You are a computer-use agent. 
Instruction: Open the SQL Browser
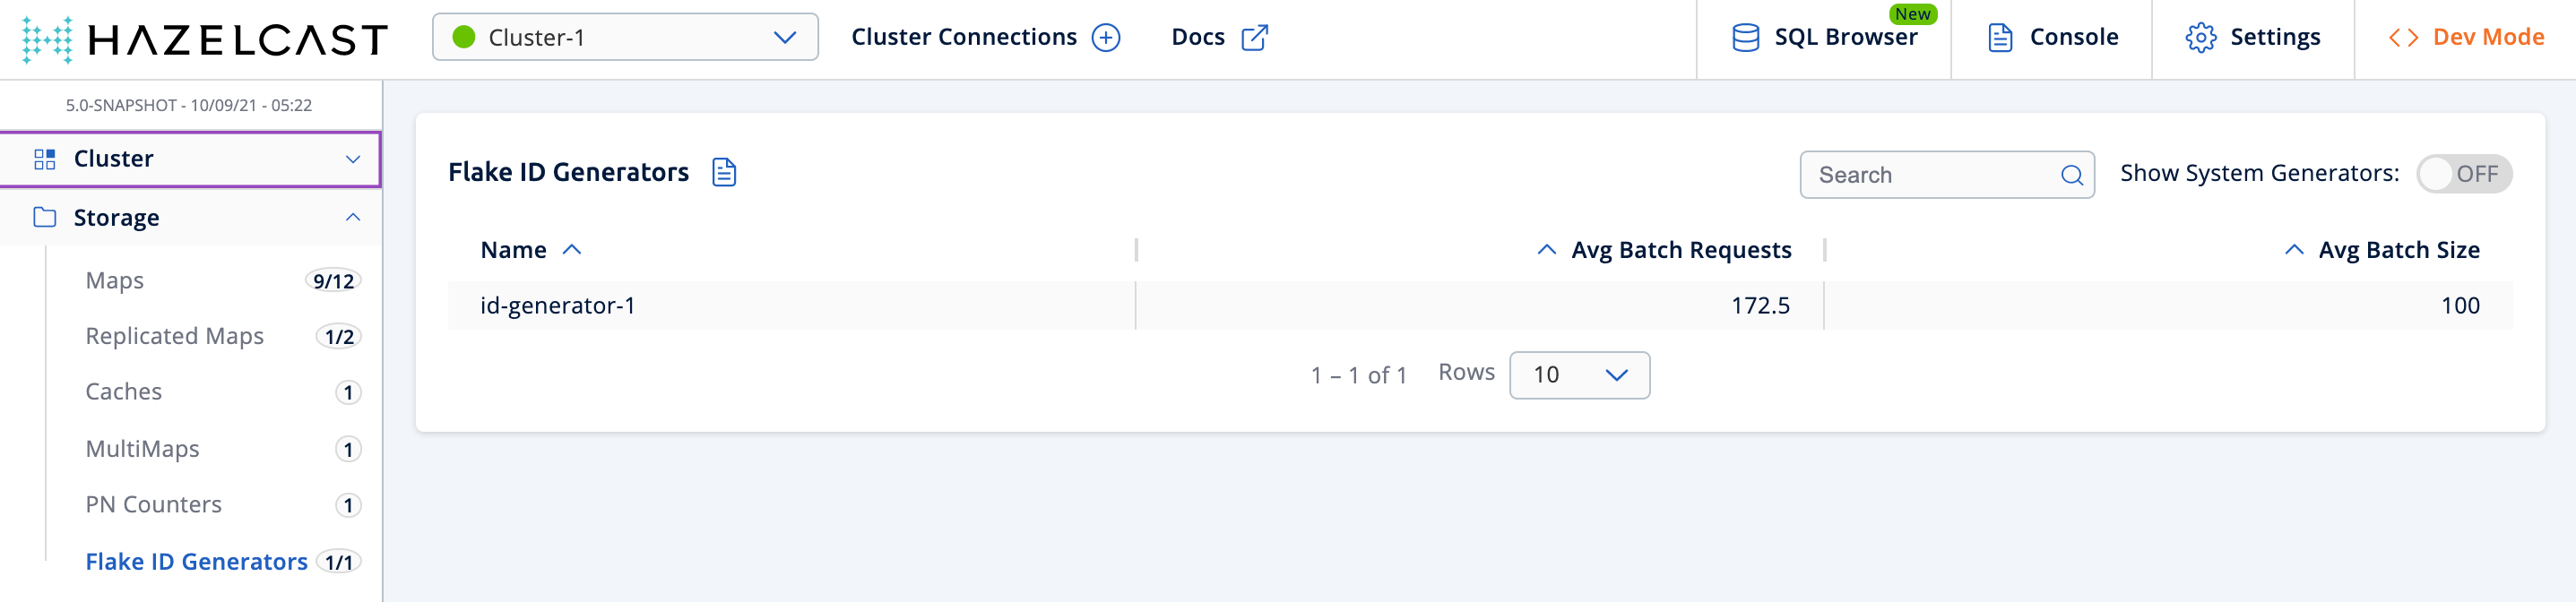pos(1845,37)
